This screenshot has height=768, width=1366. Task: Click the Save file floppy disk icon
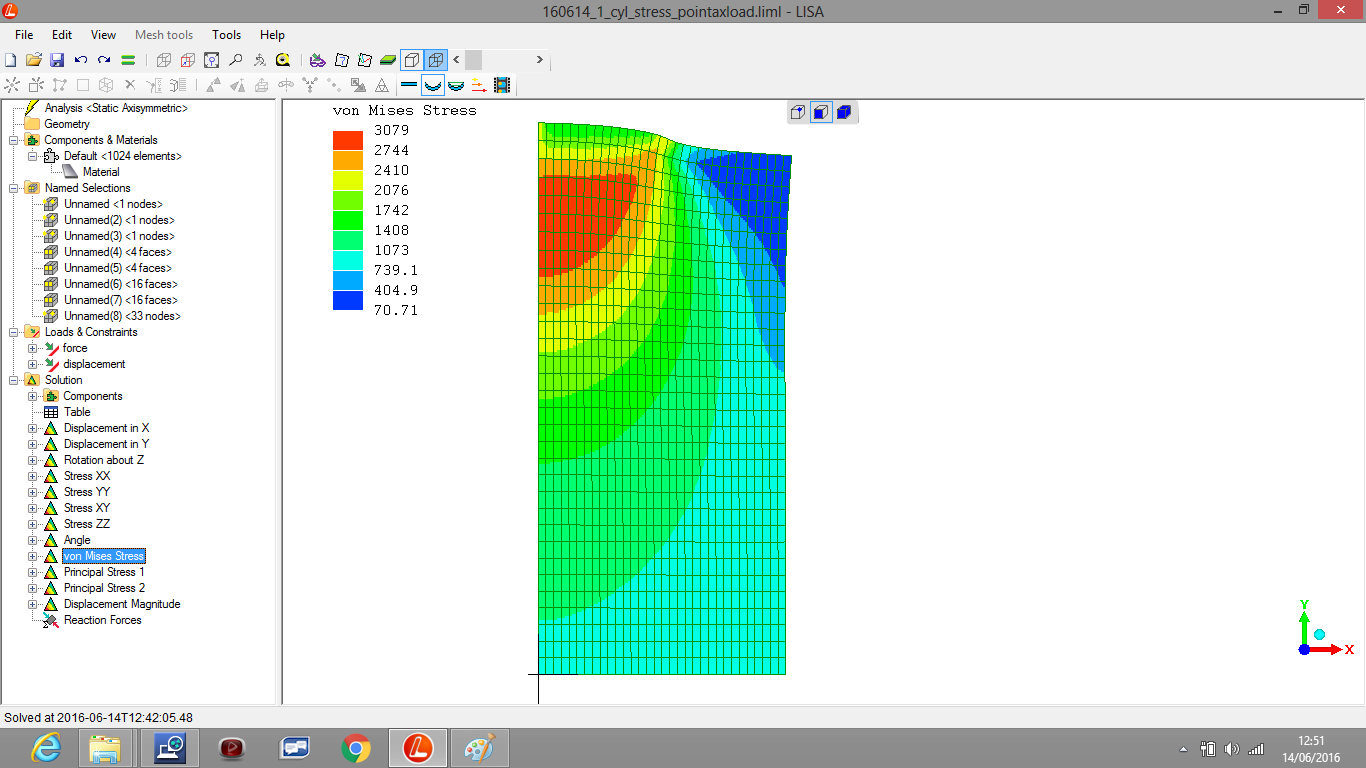(x=57, y=60)
